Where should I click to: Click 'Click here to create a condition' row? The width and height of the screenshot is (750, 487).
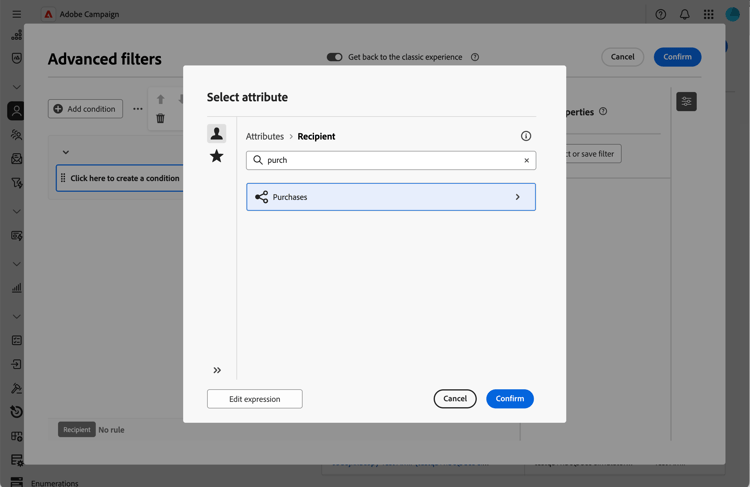coord(120,178)
